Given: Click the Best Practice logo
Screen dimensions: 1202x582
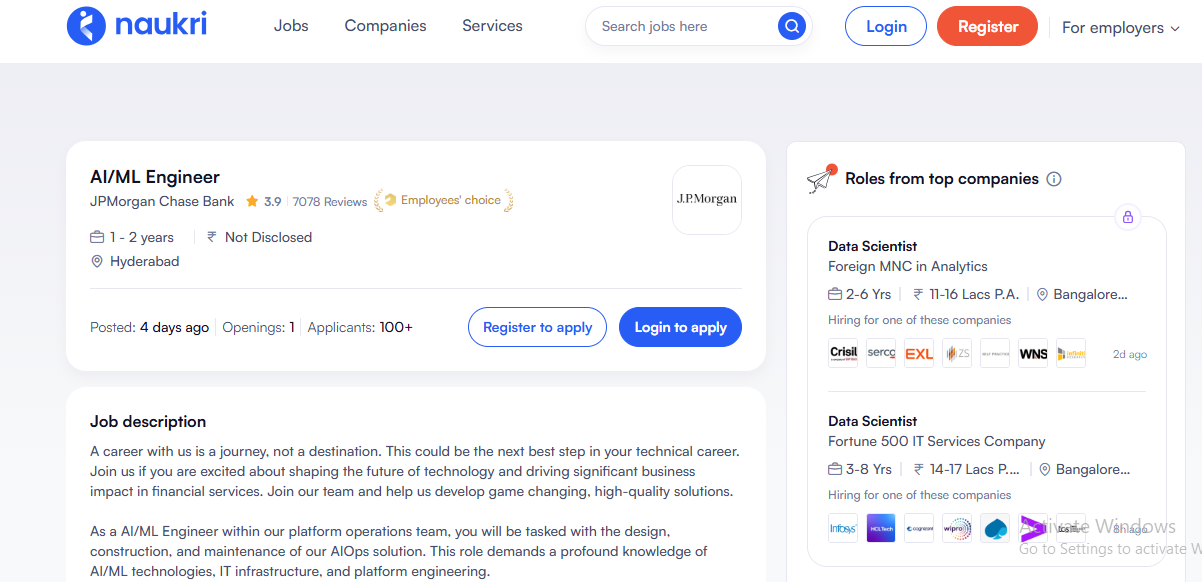Looking at the screenshot, I should pos(995,353).
